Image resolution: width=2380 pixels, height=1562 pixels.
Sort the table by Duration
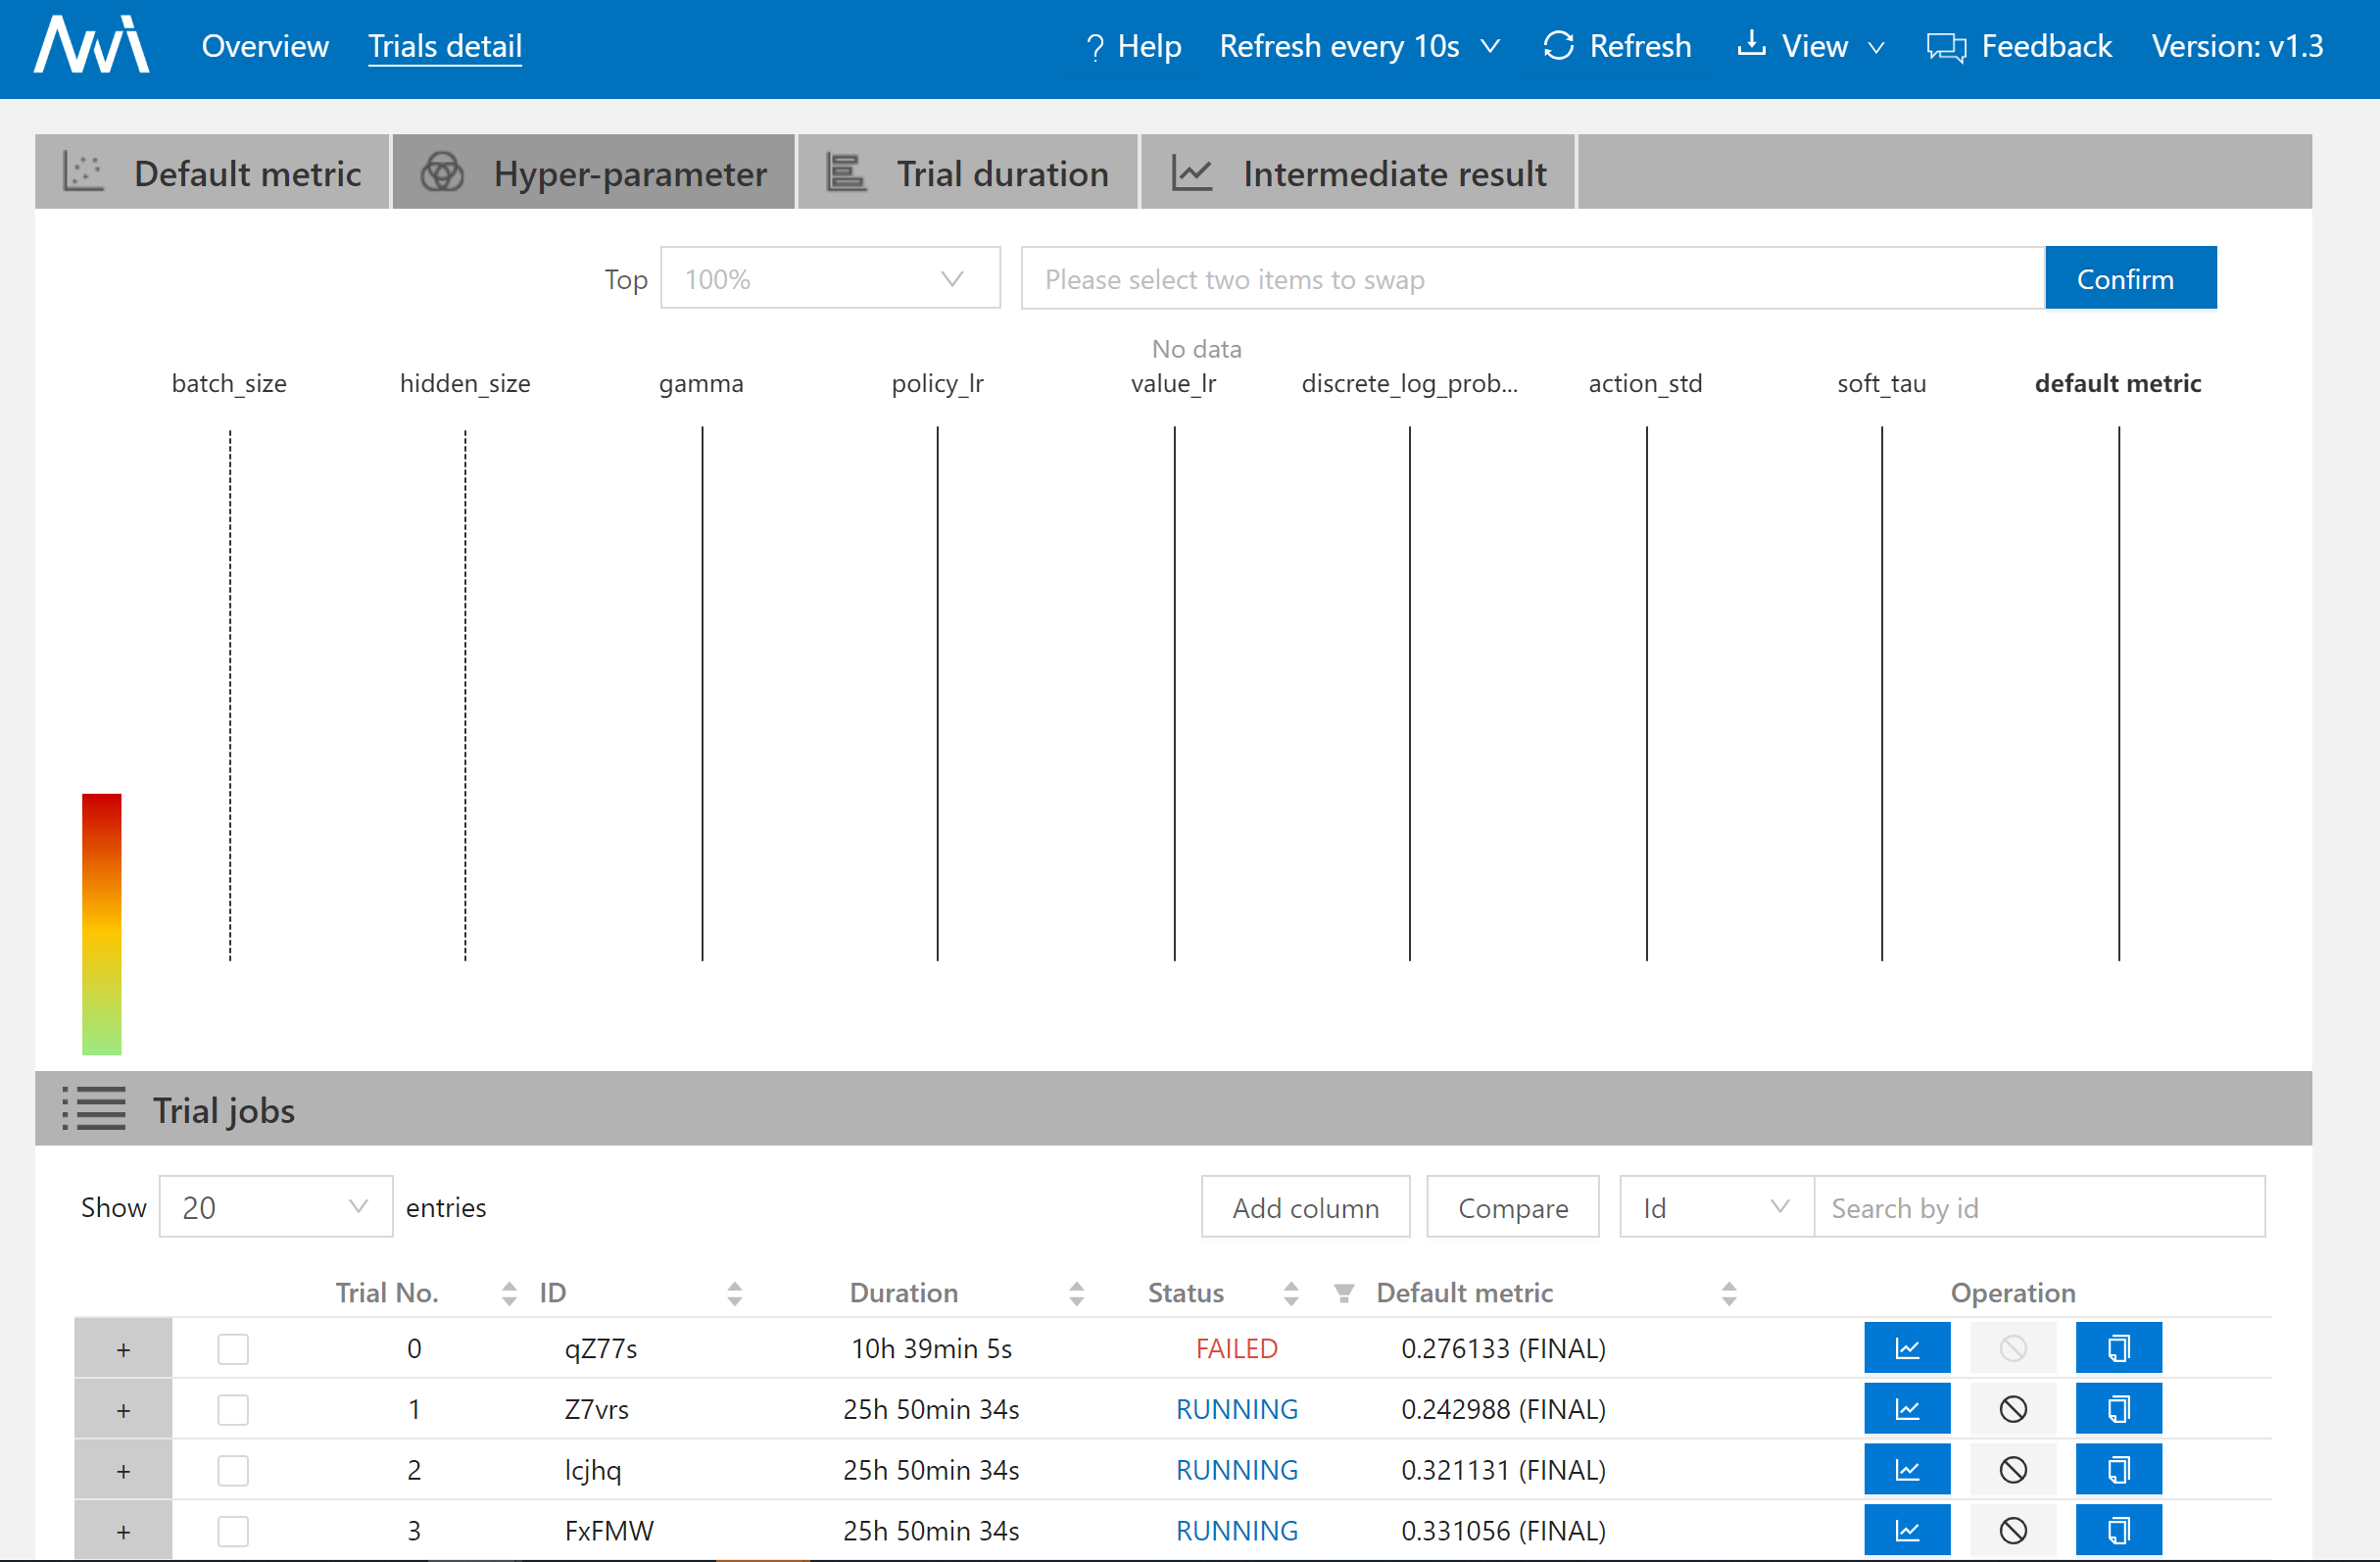coord(1077,1294)
